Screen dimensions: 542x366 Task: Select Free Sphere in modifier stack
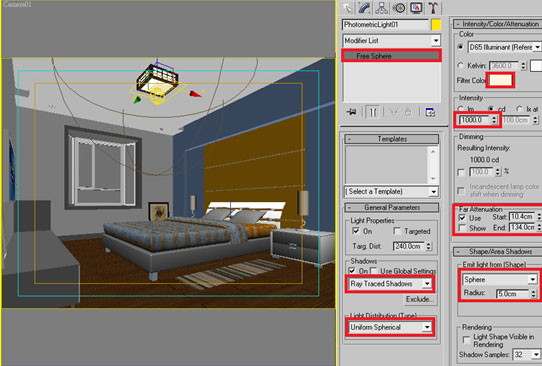[391, 56]
